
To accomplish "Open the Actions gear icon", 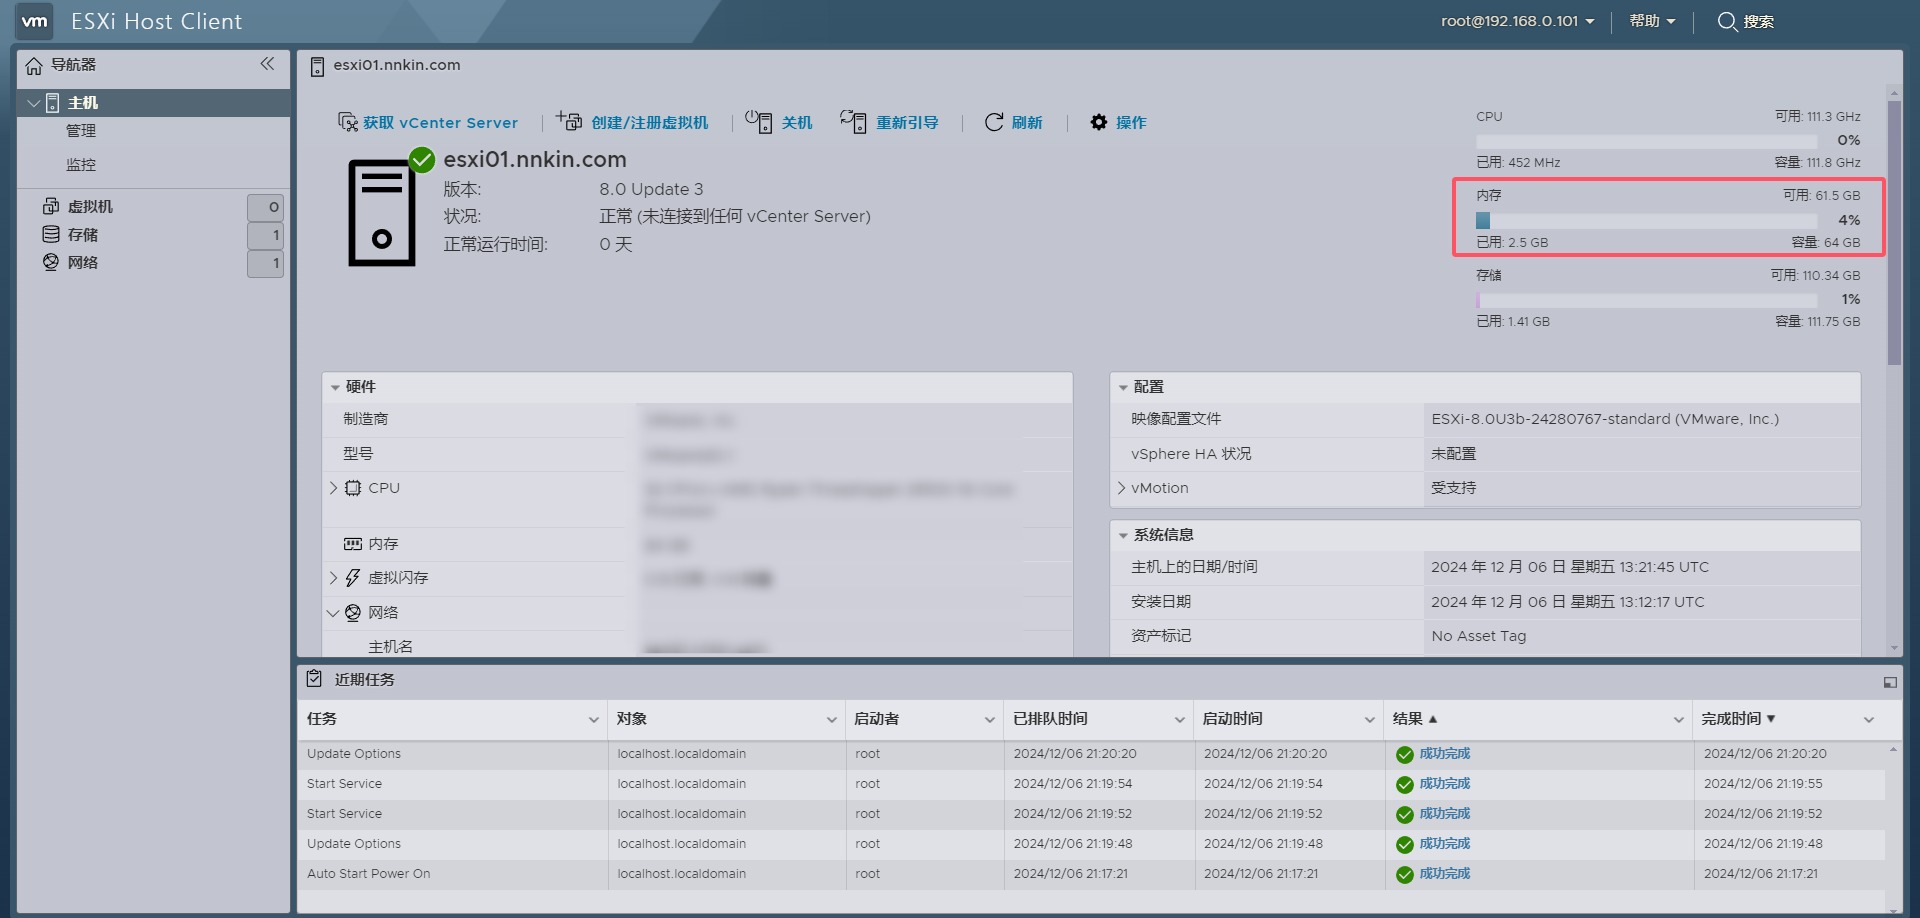I will pos(1099,122).
